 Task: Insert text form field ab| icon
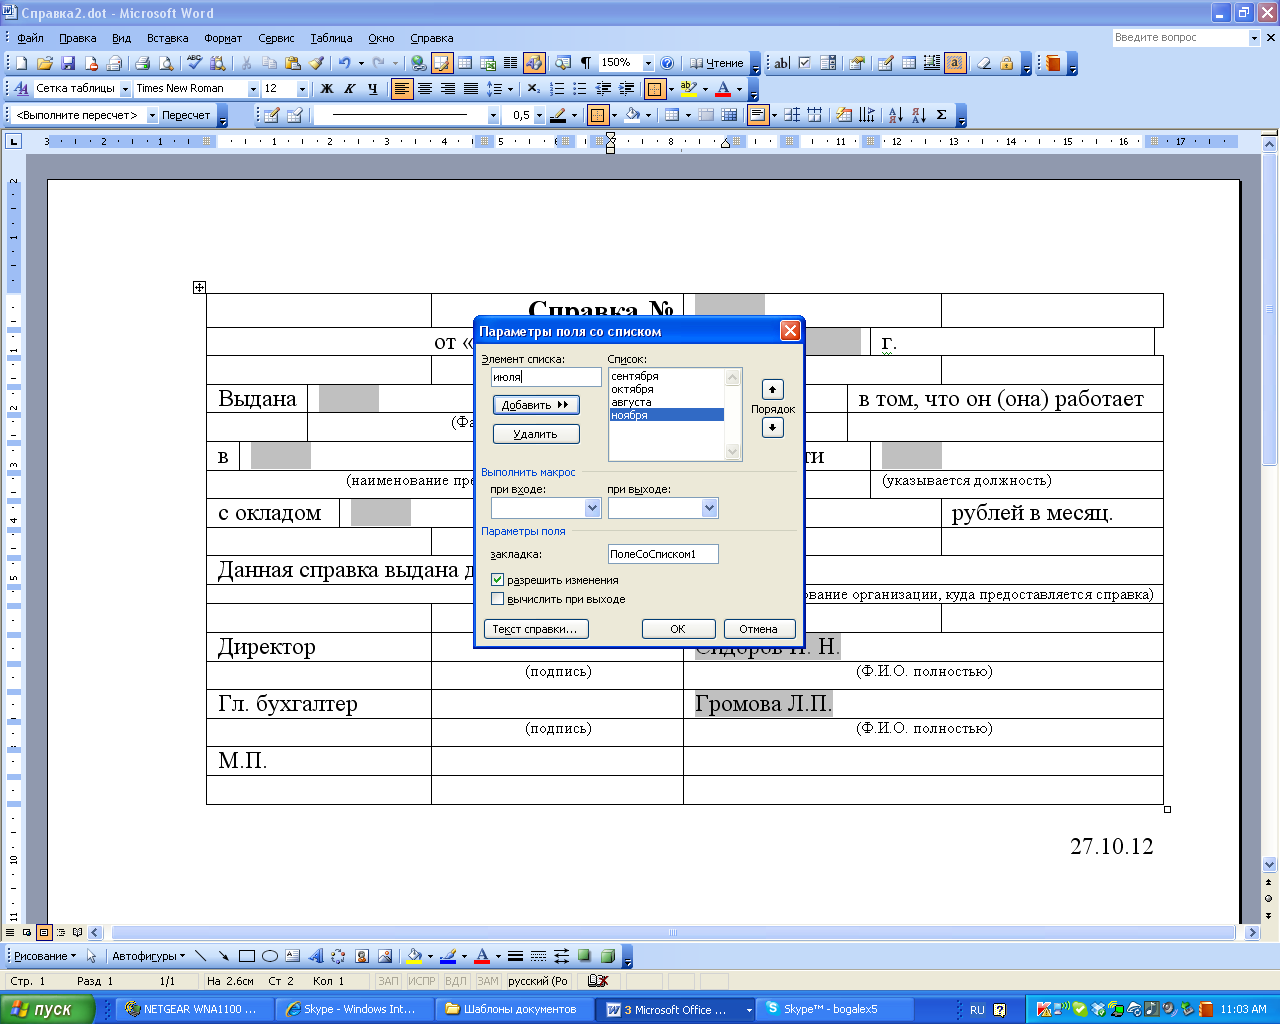(x=782, y=63)
